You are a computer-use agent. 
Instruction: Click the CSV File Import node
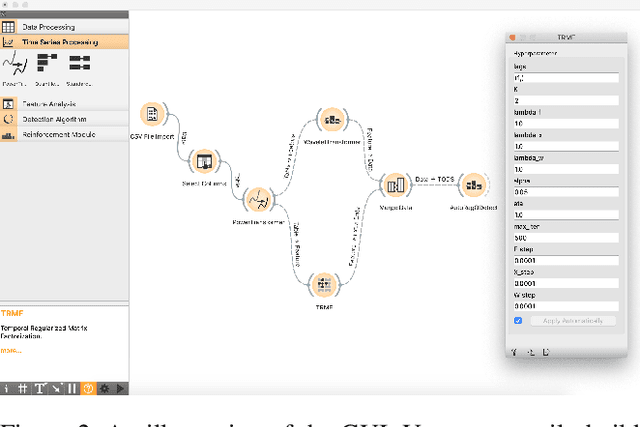point(152,115)
